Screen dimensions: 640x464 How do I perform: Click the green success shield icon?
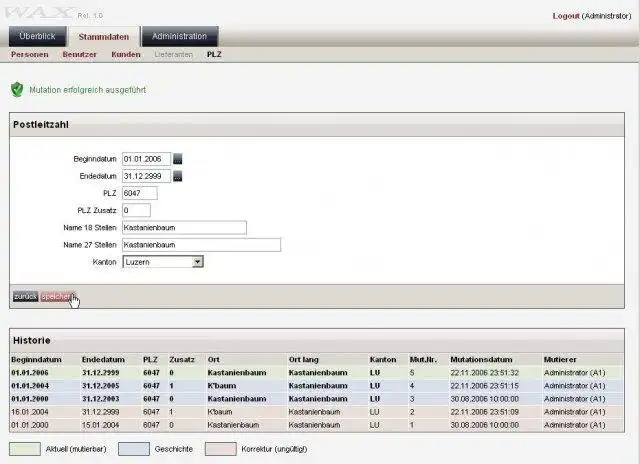click(17, 89)
